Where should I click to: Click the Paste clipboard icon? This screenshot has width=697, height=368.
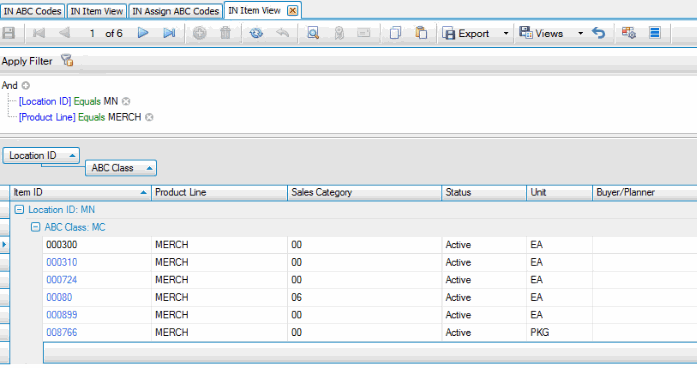pyautogui.click(x=421, y=33)
